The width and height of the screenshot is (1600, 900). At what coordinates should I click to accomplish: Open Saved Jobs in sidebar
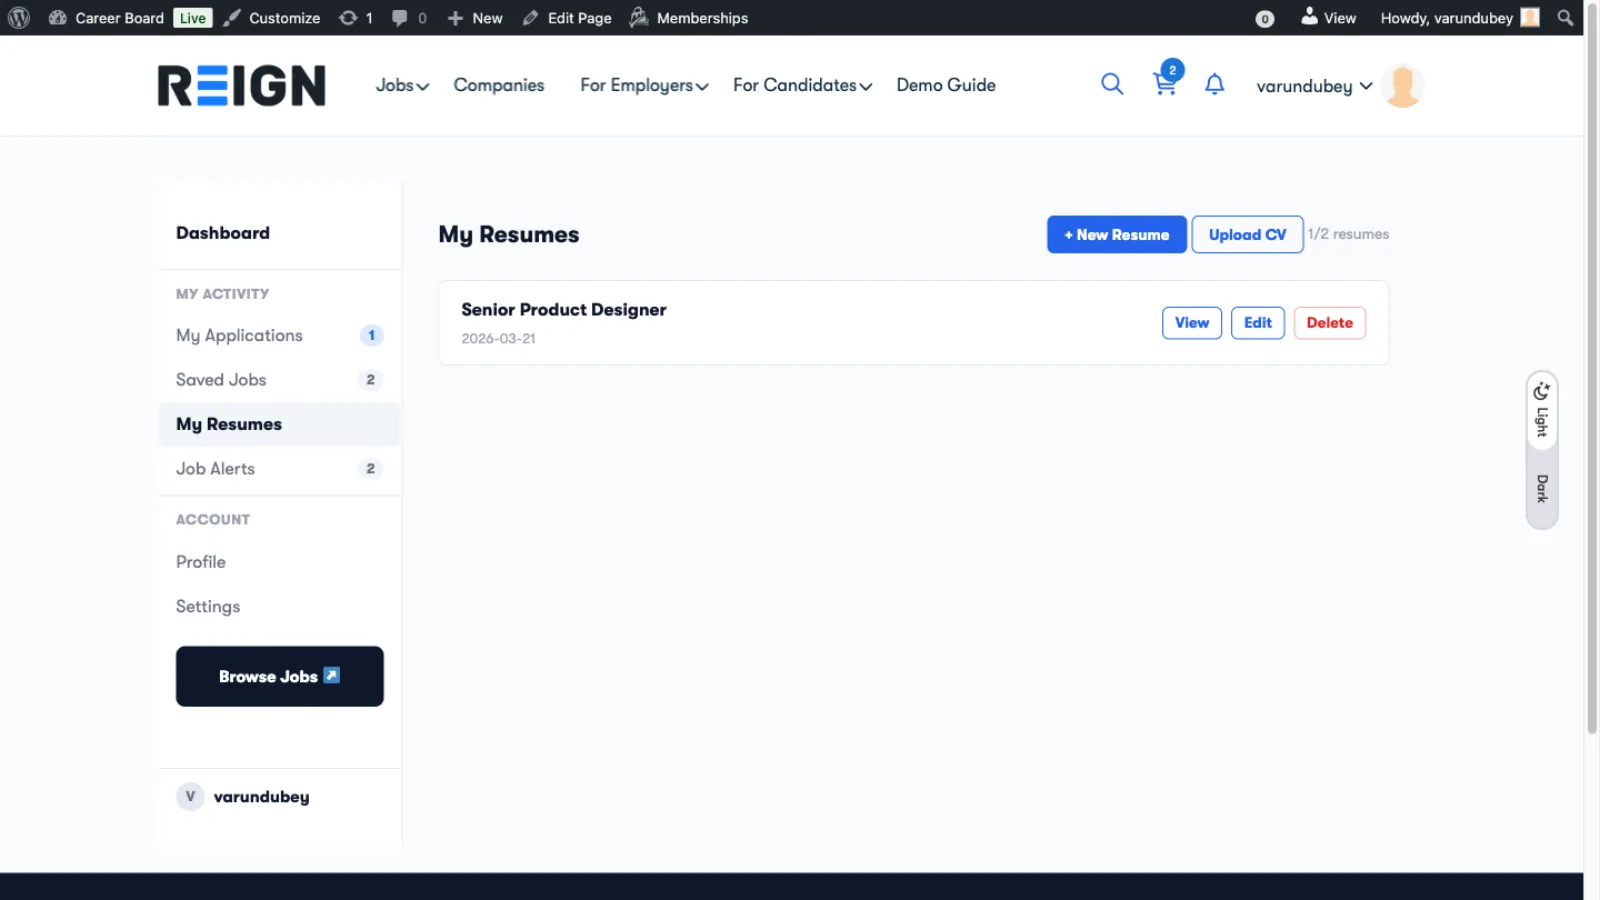(x=279, y=380)
